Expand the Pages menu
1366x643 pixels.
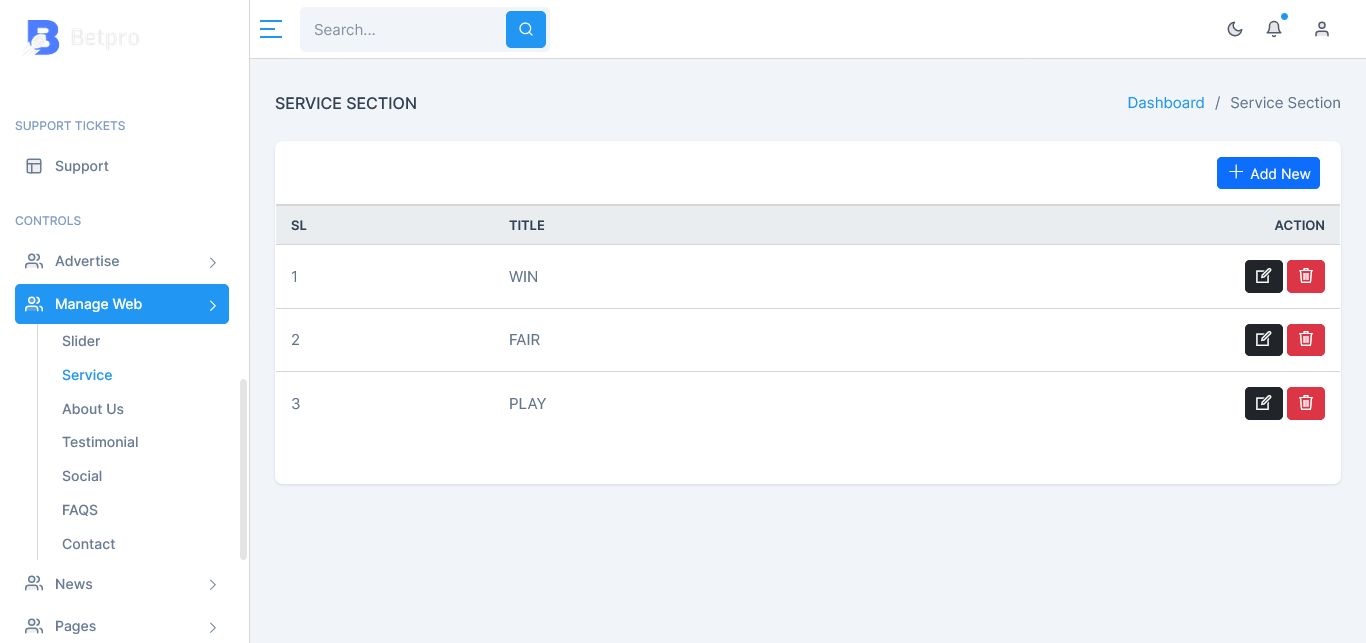pyautogui.click(x=122, y=626)
